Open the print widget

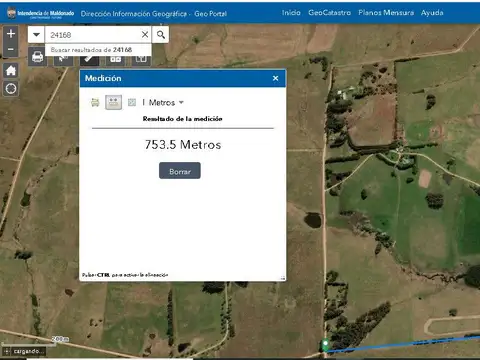coord(37,57)
